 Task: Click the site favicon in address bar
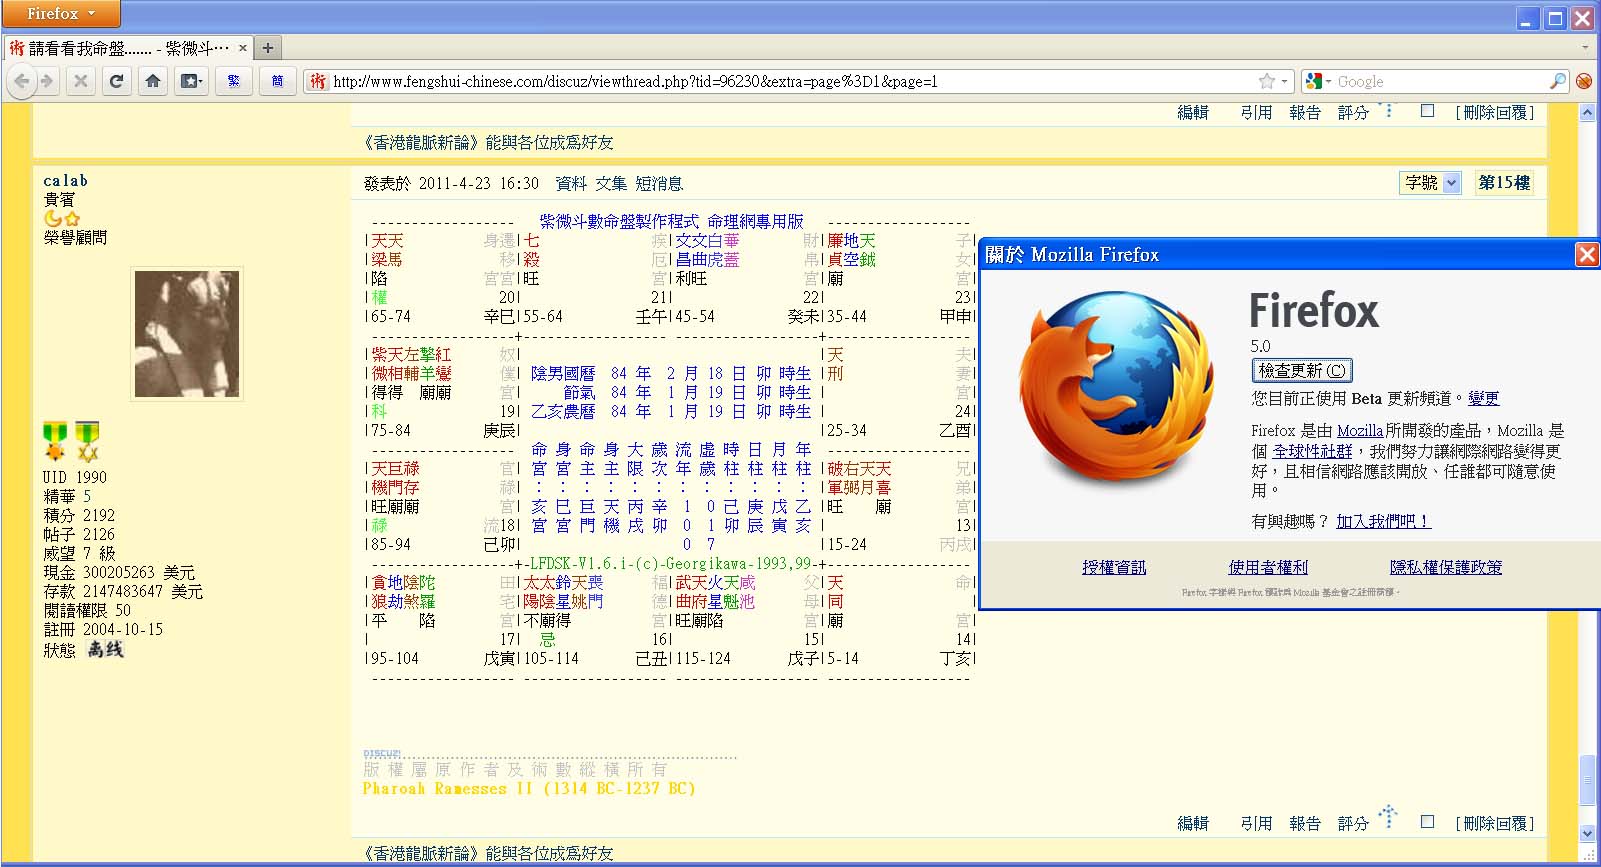(x=317, y=81)
